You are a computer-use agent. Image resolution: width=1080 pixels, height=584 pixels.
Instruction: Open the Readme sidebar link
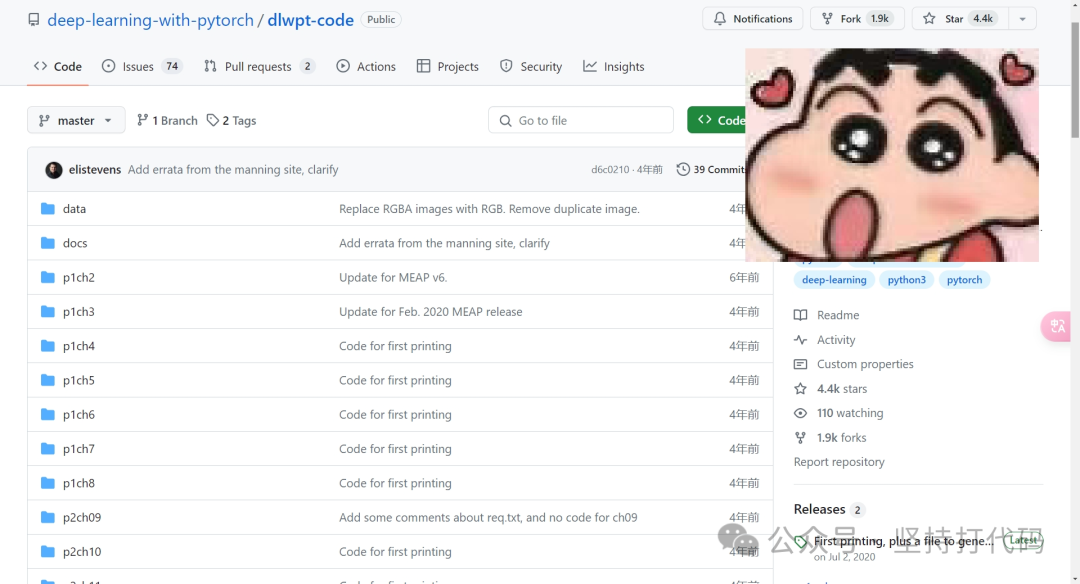(827, 315)
